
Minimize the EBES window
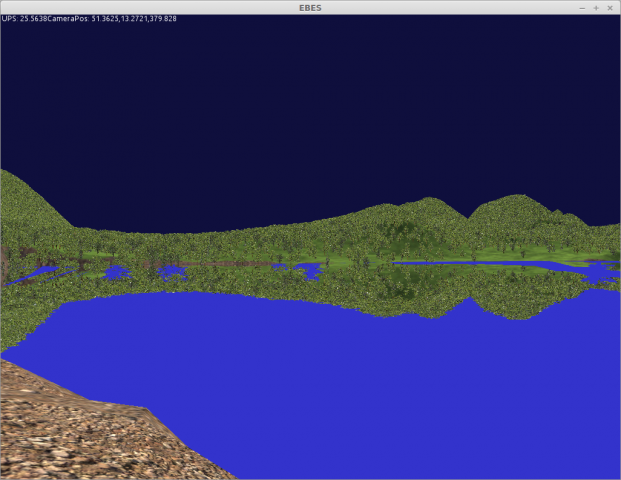(582, 6)
